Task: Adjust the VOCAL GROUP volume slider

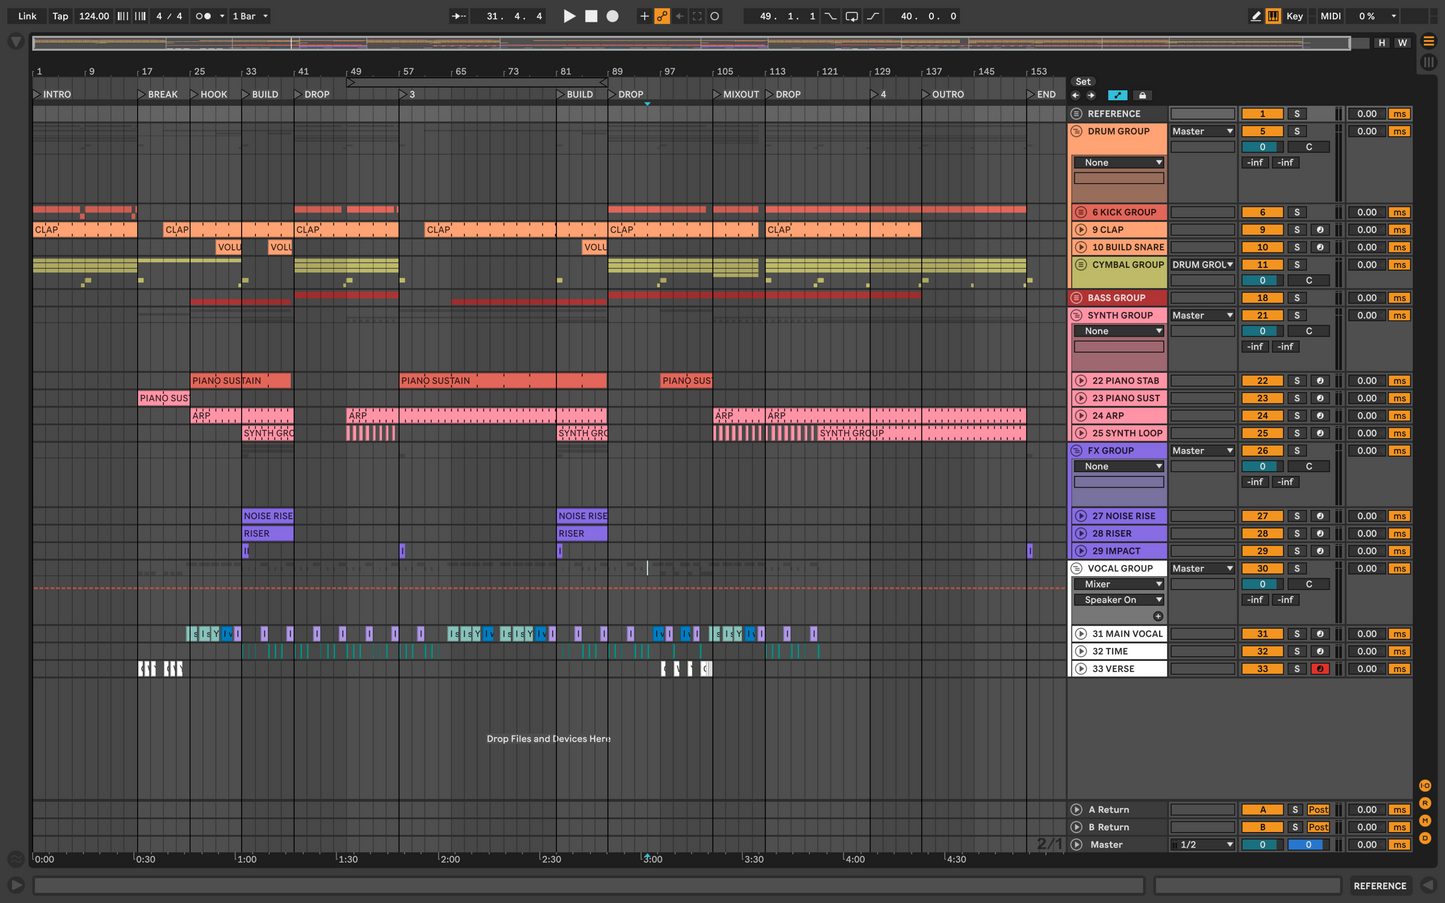Action: coord(1262,584)
